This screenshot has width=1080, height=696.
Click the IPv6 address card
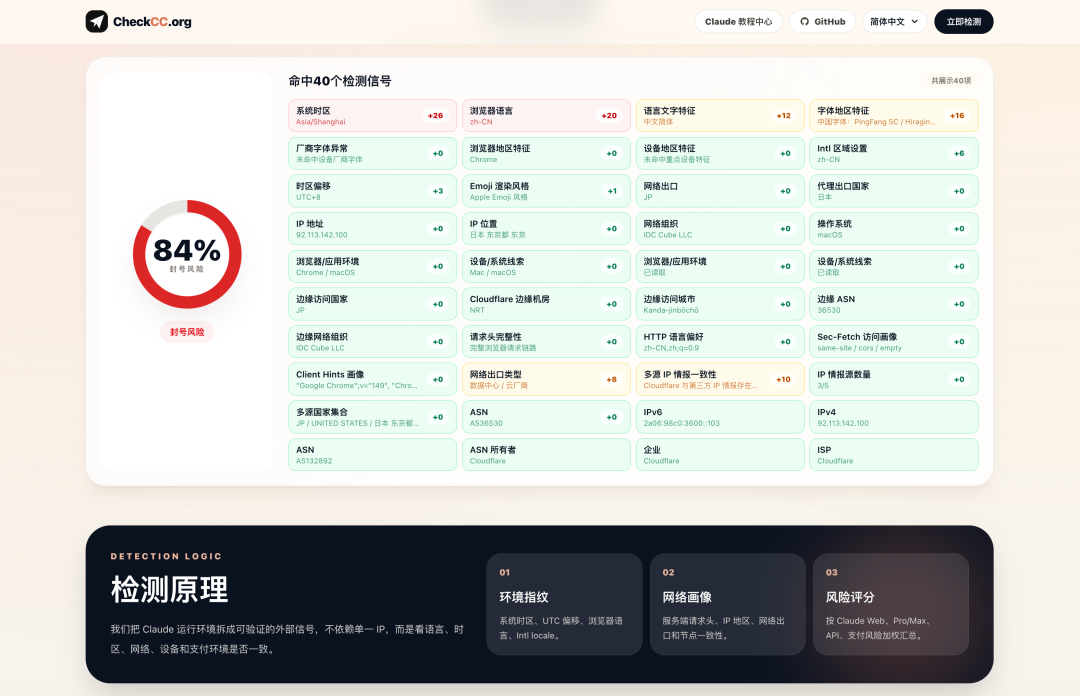point(720,417)
